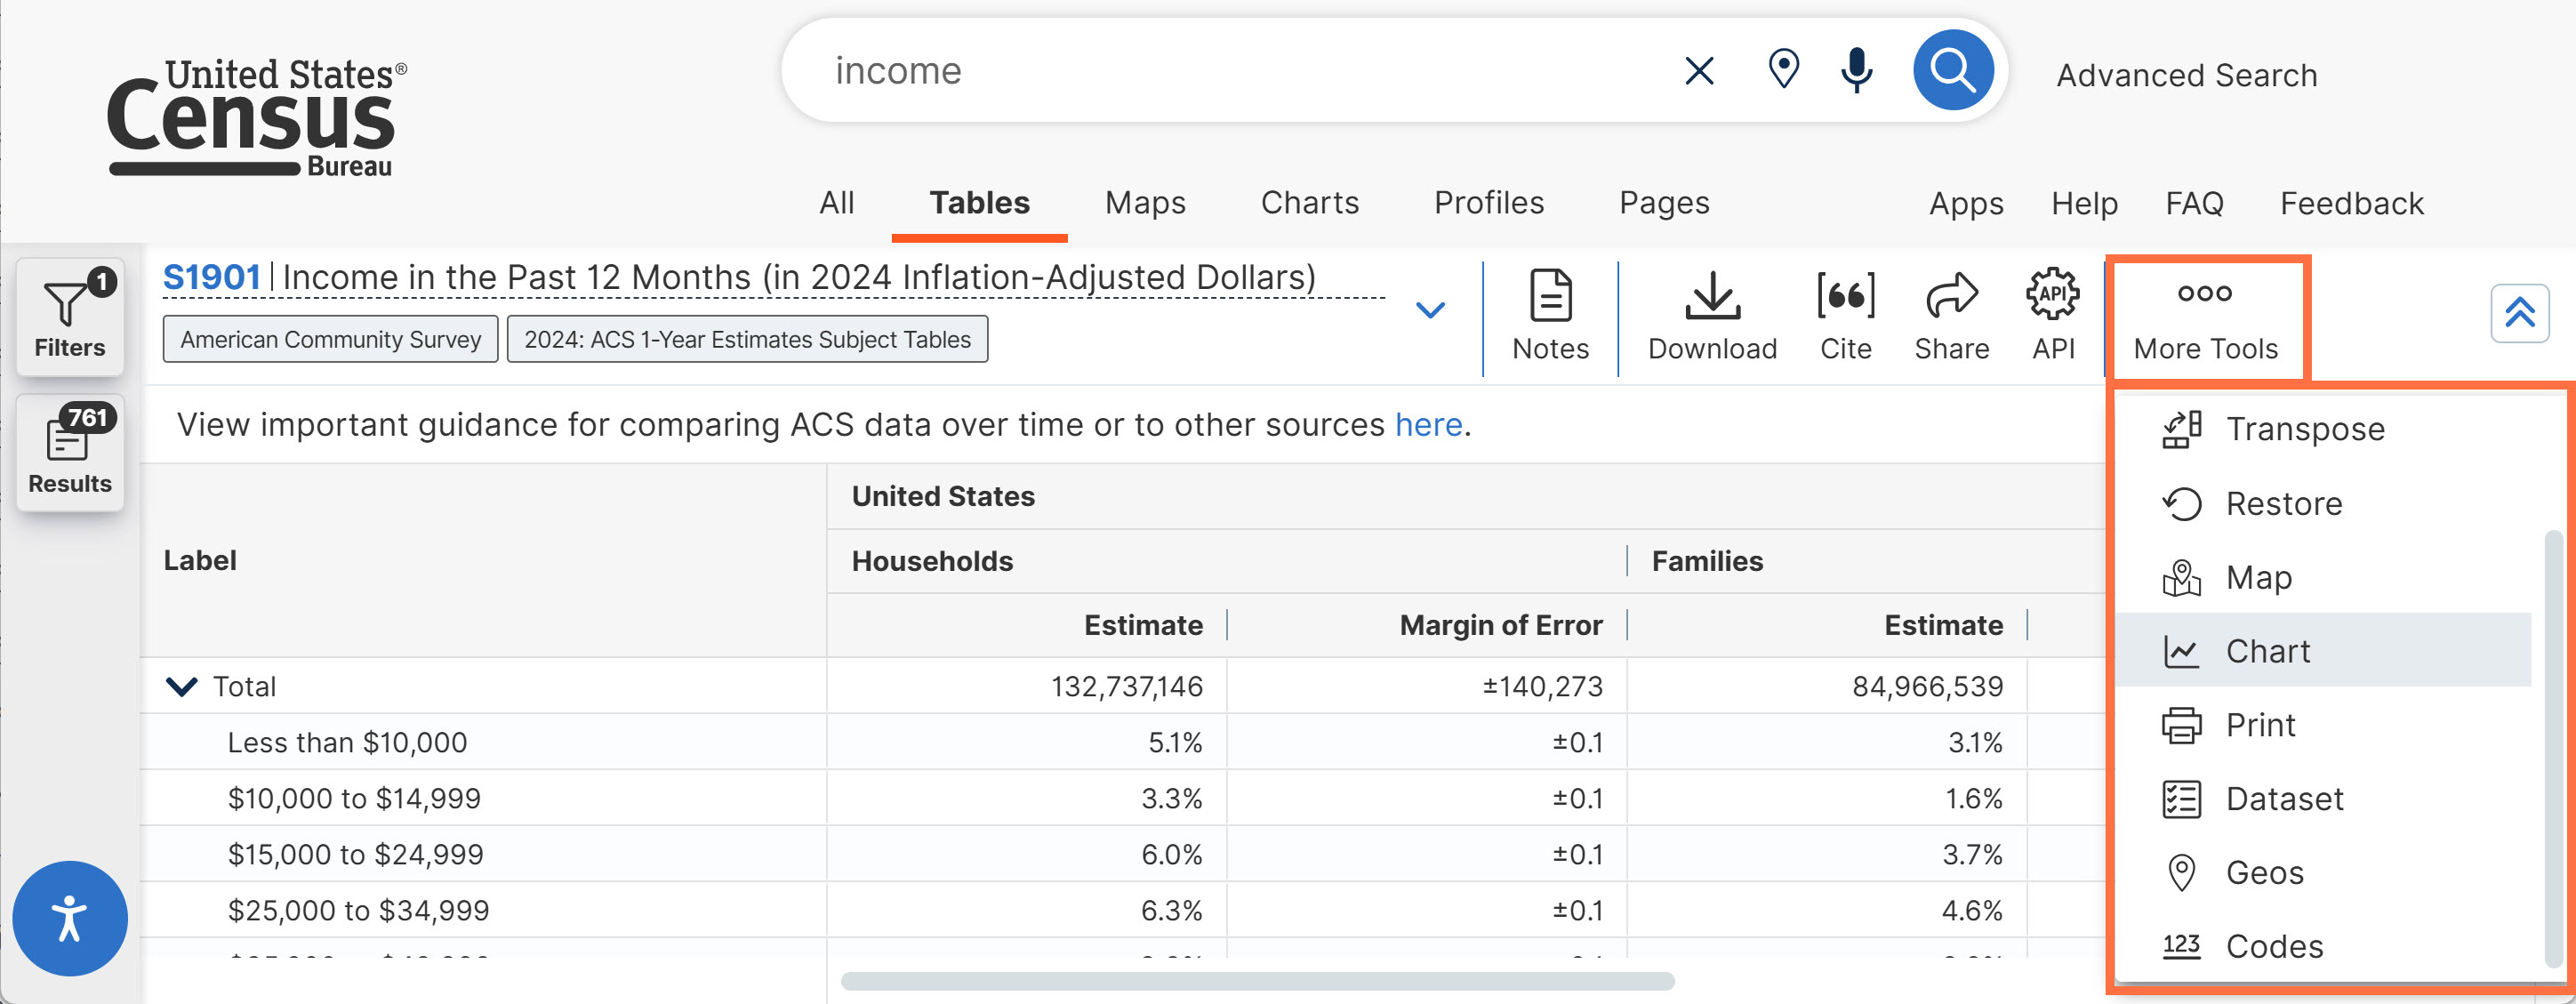The width and height of the screenshot is (2576, 1004).
Task: Open the API gear icon
Action: pyautogui.click(x=2053, y=316)
